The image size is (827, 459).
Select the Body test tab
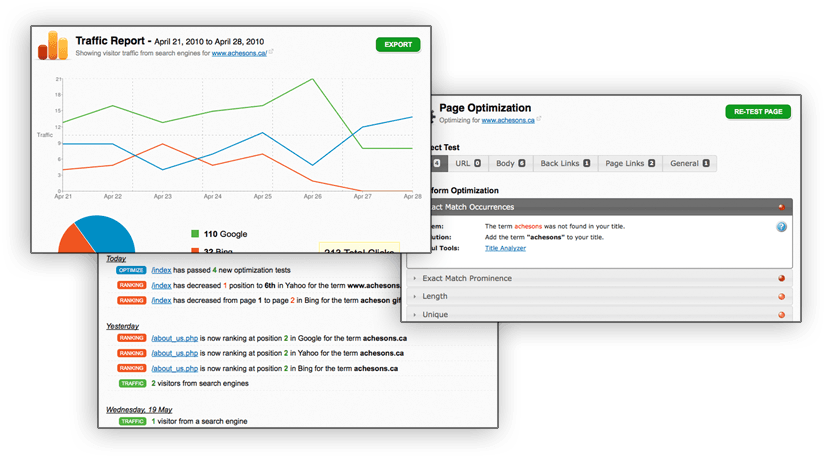(510, 163)
